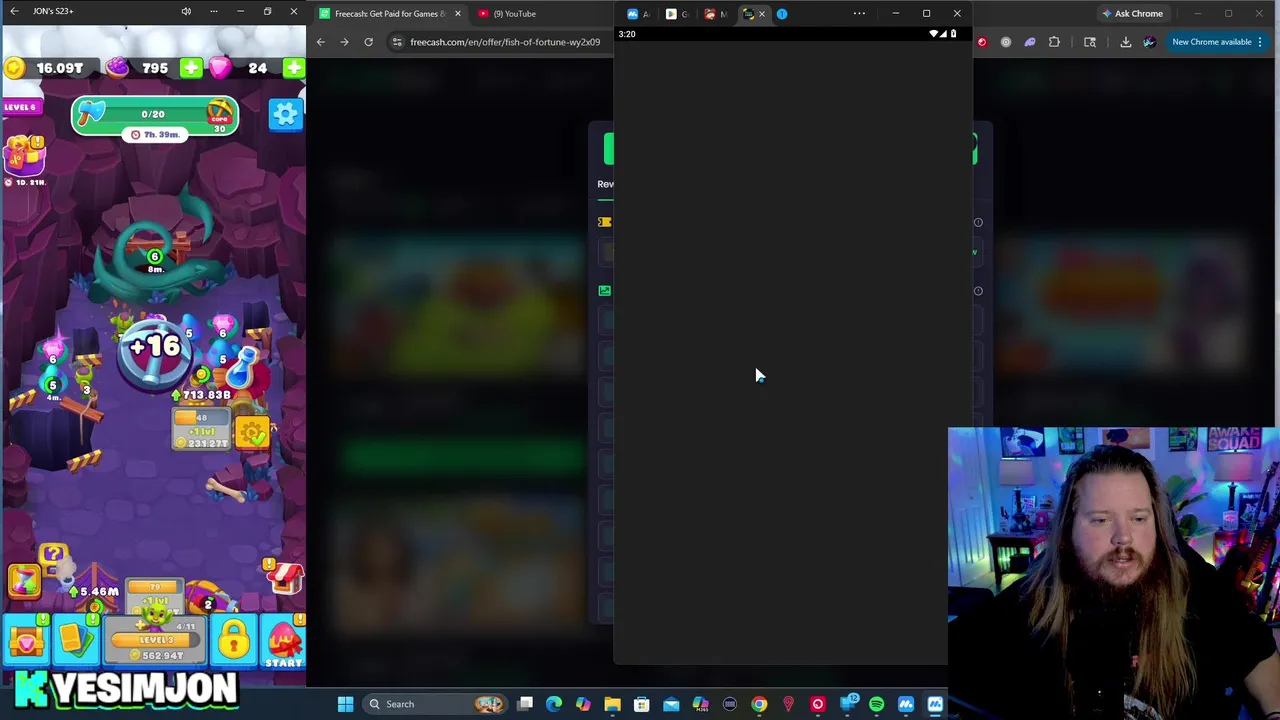
Task: Tap the green plus next to purple gems
Action: pyautogui.click(x=190, y=68)
